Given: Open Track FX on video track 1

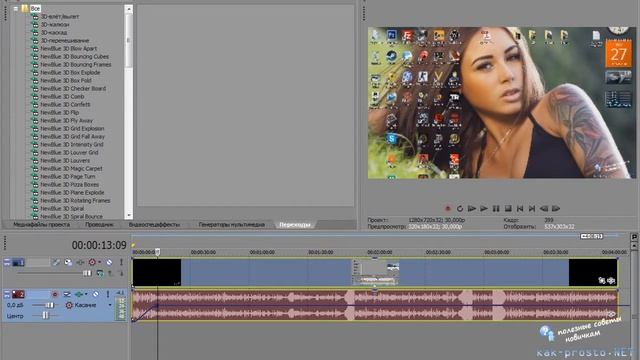Looking at the screenshot, I should coord(80,262).
